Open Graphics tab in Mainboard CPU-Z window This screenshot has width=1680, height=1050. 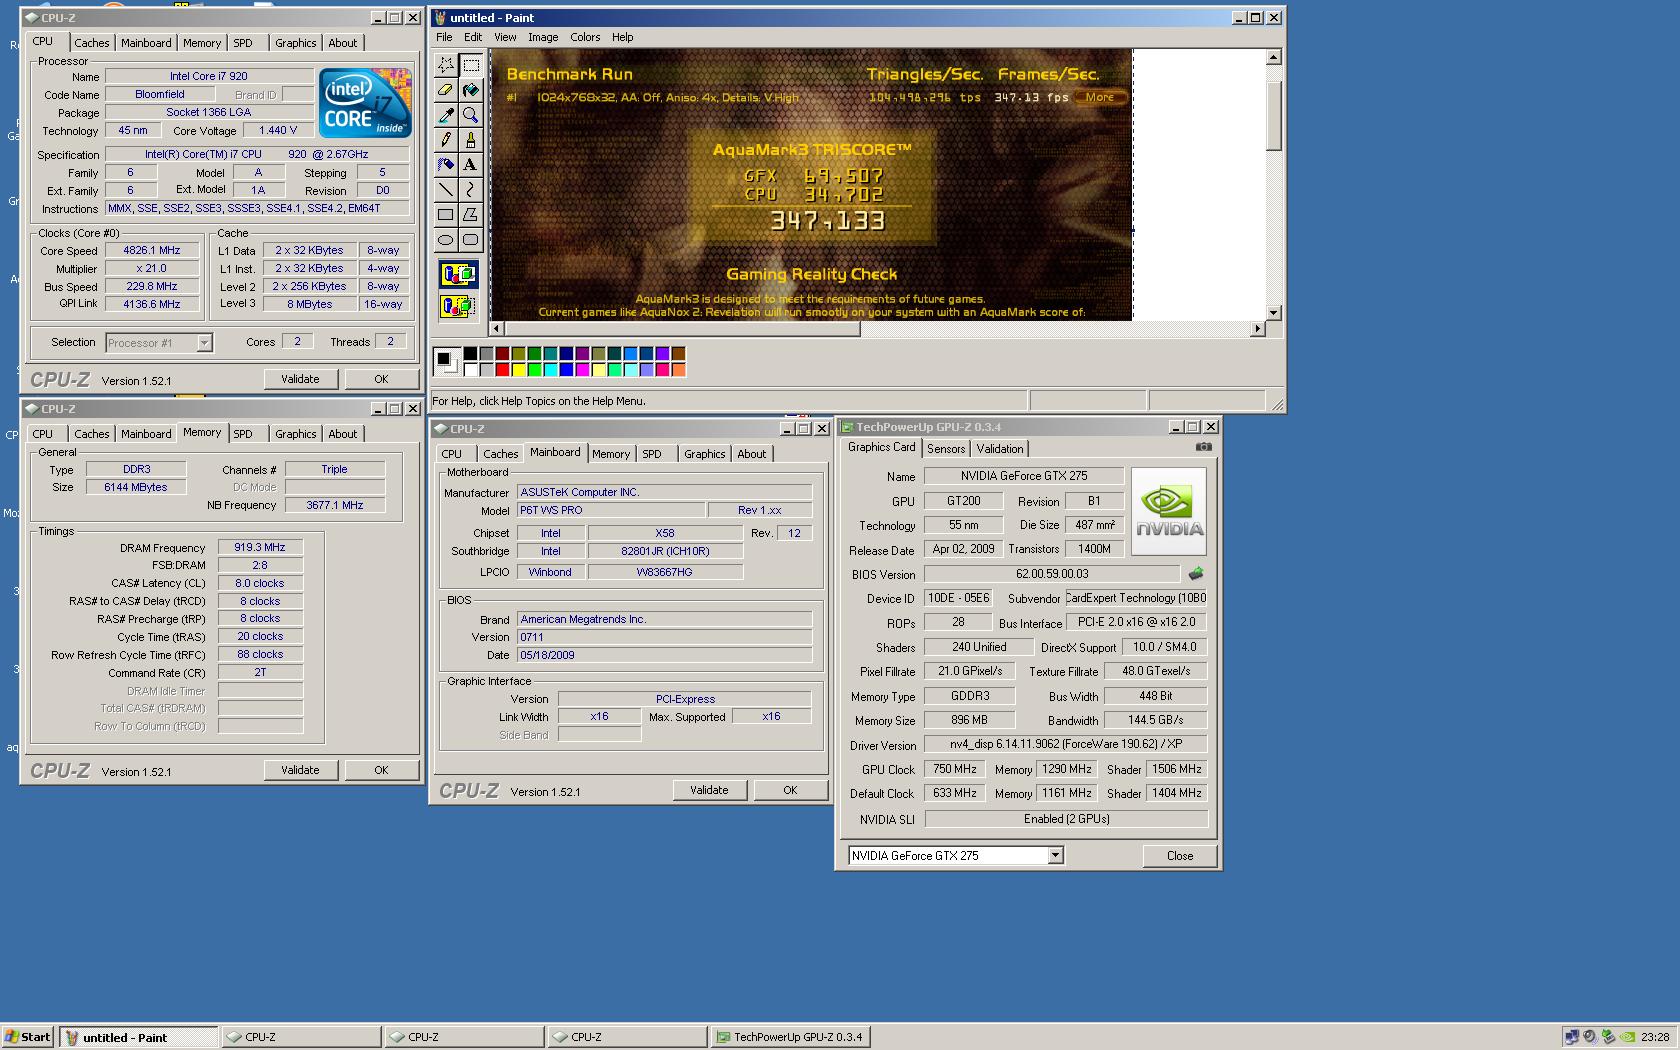704,454
